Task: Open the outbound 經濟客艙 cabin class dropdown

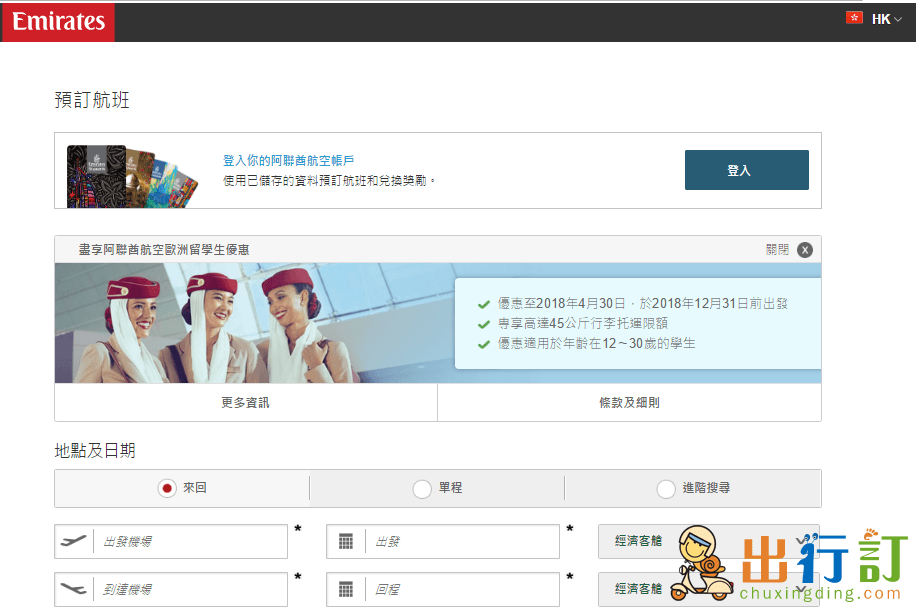Action: 709,542
